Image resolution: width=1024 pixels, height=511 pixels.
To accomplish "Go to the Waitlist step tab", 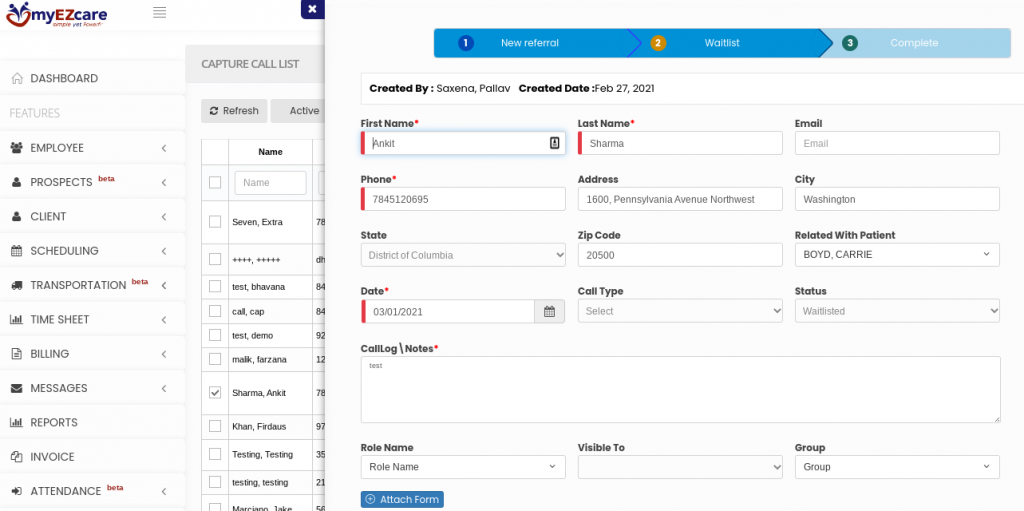I will point(721,43).
